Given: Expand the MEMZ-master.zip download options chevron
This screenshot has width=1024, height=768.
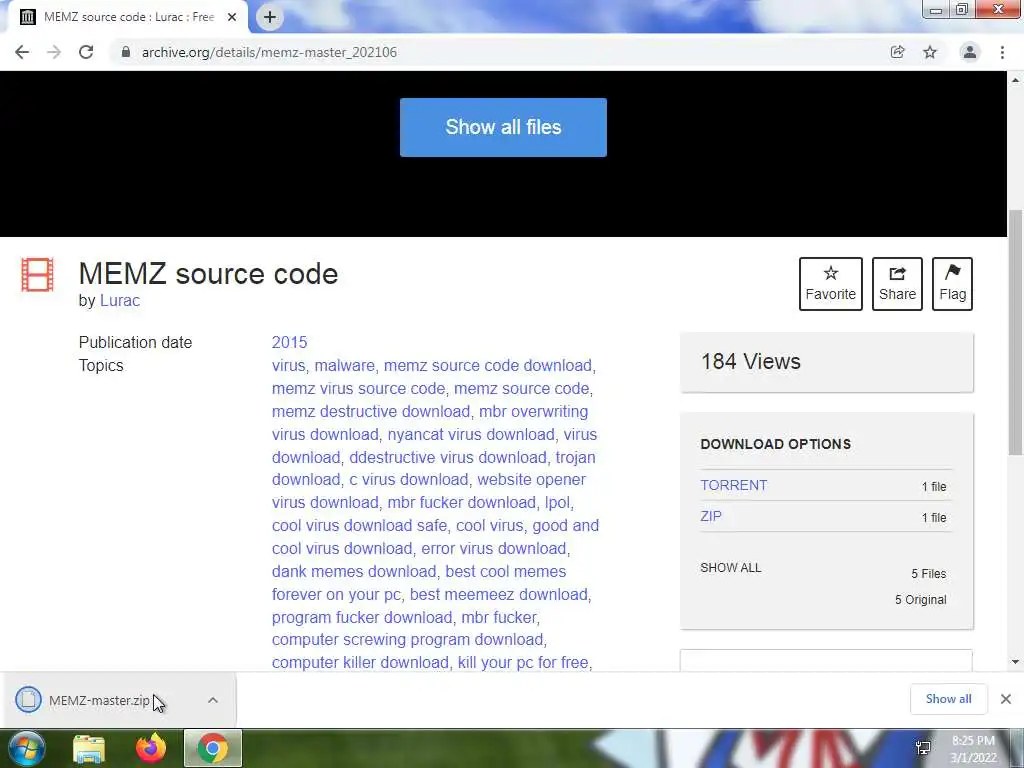Looking at the screenshot, I should (x=213, y=700).
